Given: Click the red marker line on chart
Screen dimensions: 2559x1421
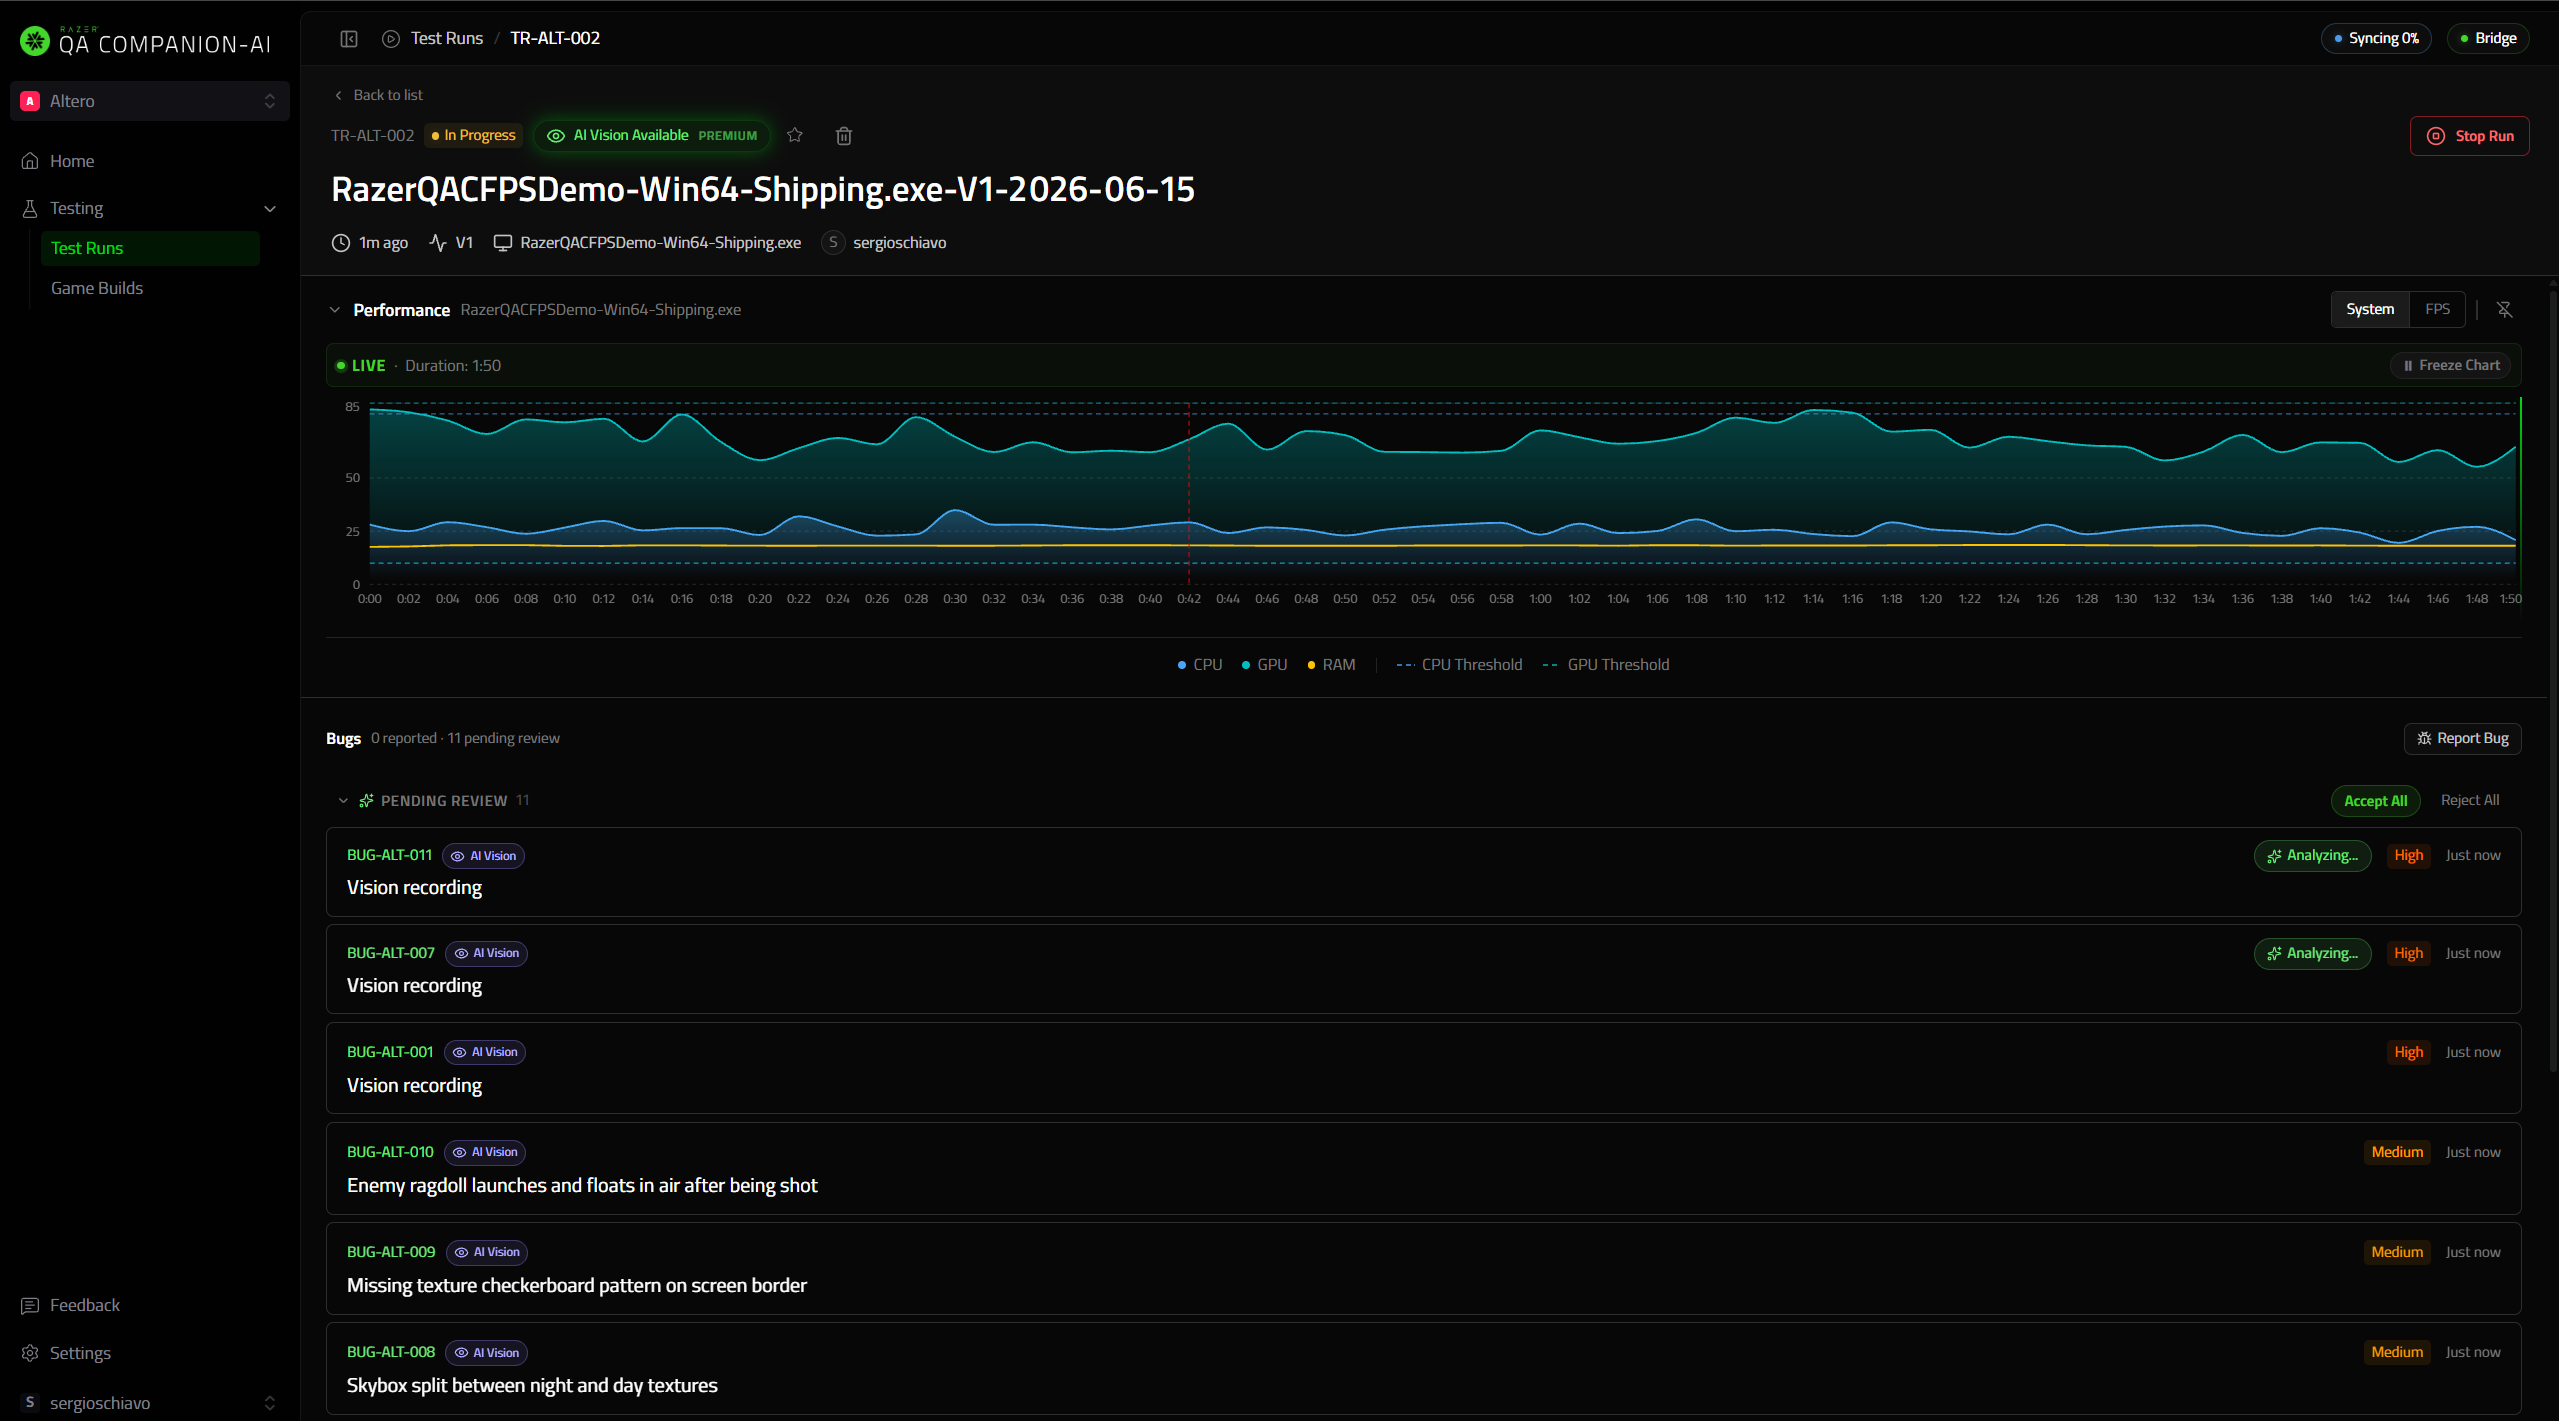Looking at the screenshot, I should coord(1189,494).
